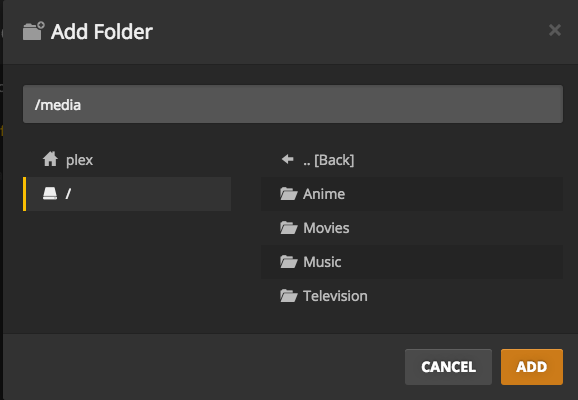This screenshot has width=578, height=400.
Task: Select the root slash location
Action: tap(127, 194)
